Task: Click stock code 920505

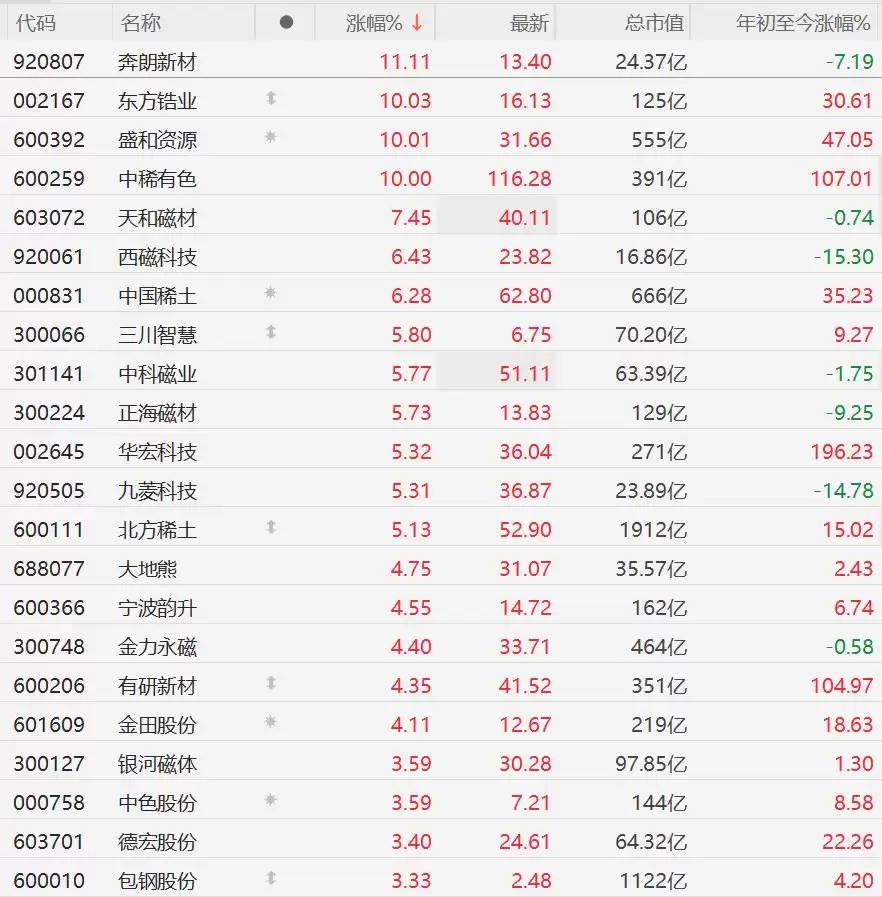Action: 49,491
